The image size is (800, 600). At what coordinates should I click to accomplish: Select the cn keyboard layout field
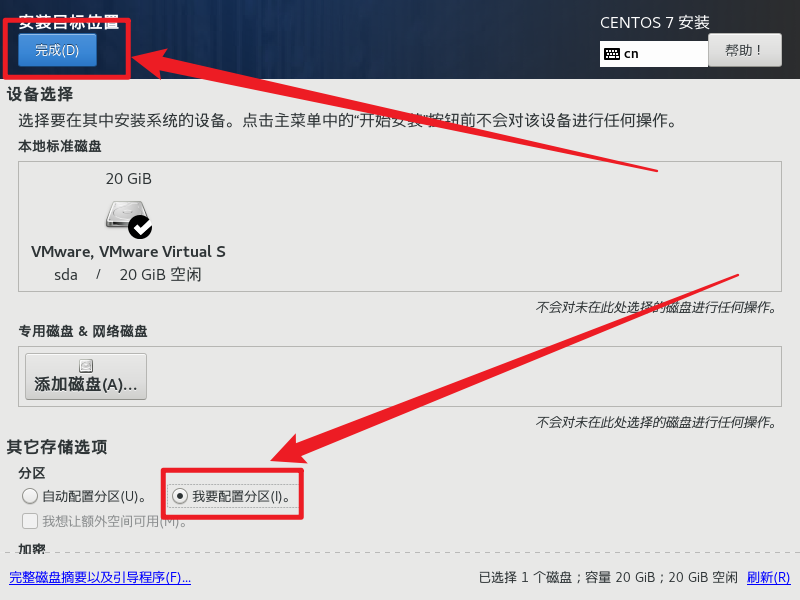[654, 54]
